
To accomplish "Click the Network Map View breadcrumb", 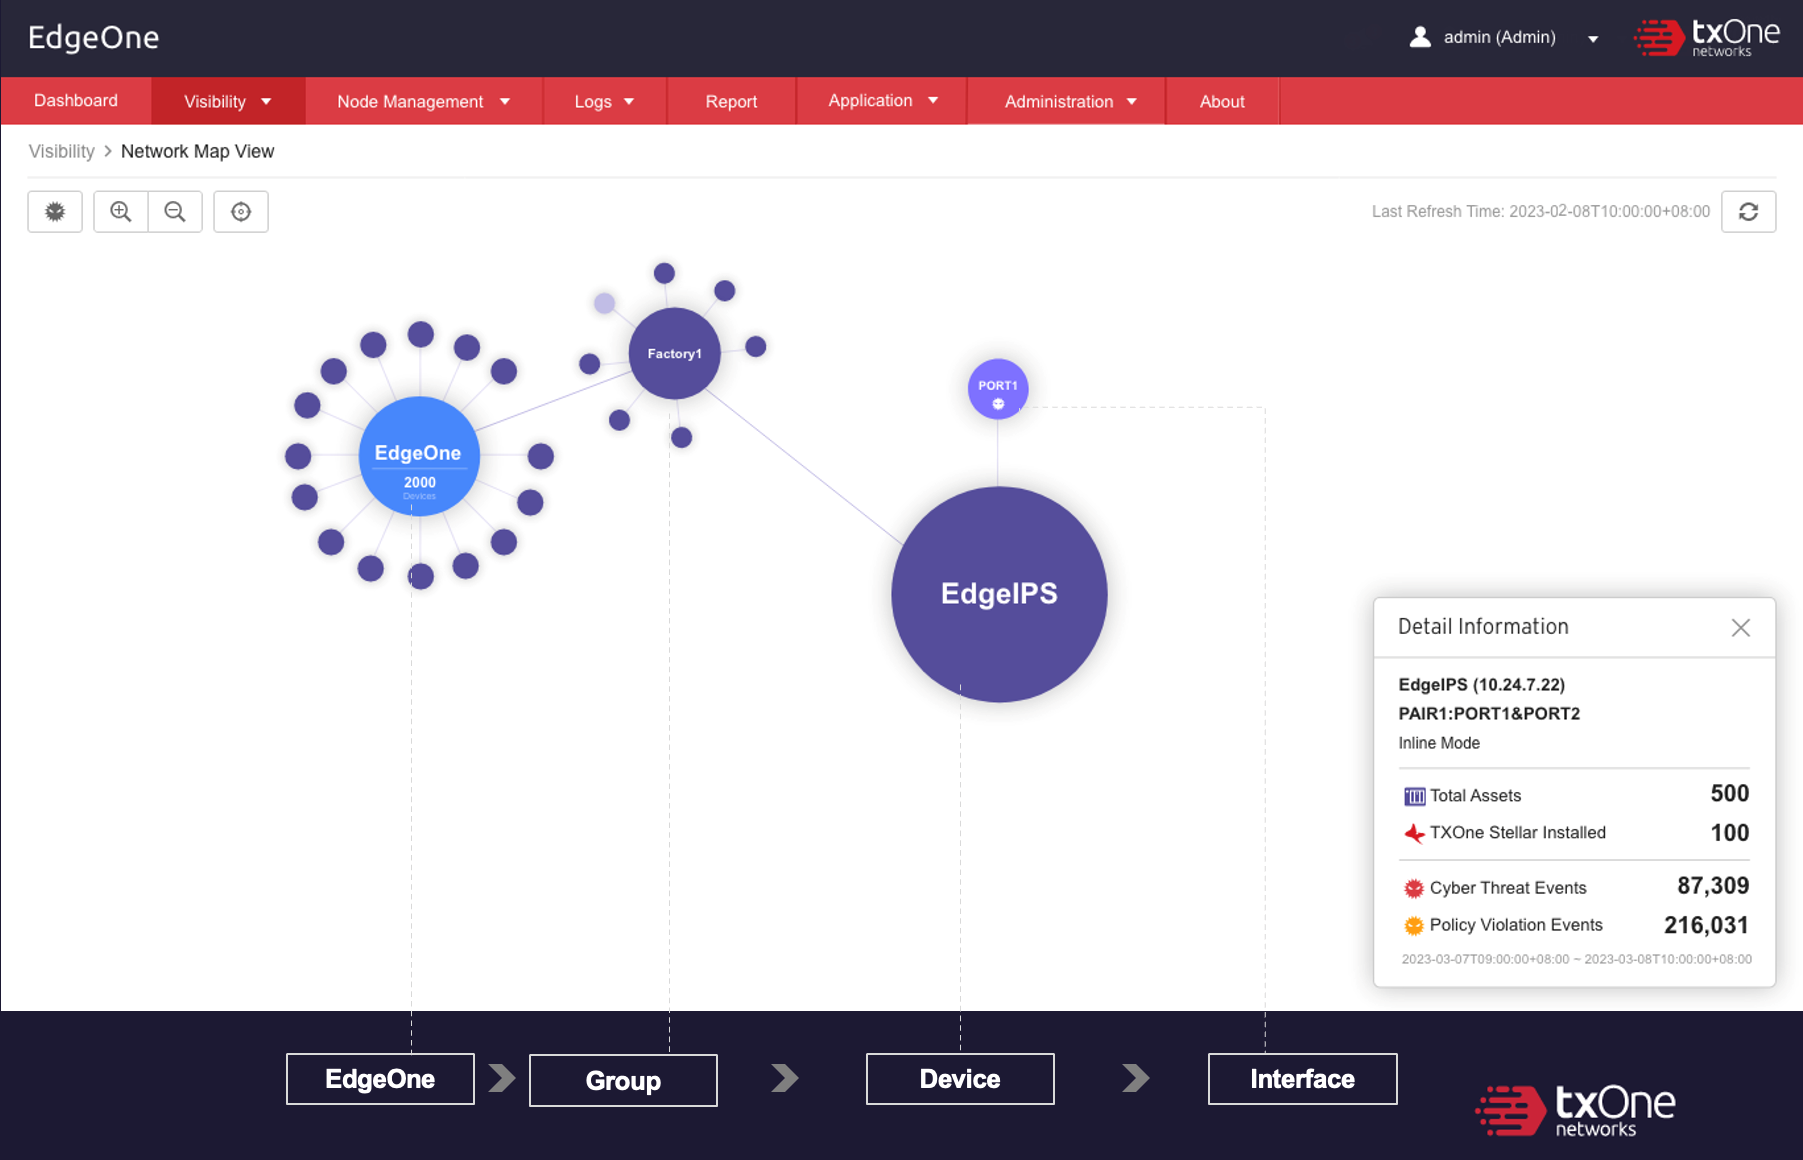I will tap(197, 151).
